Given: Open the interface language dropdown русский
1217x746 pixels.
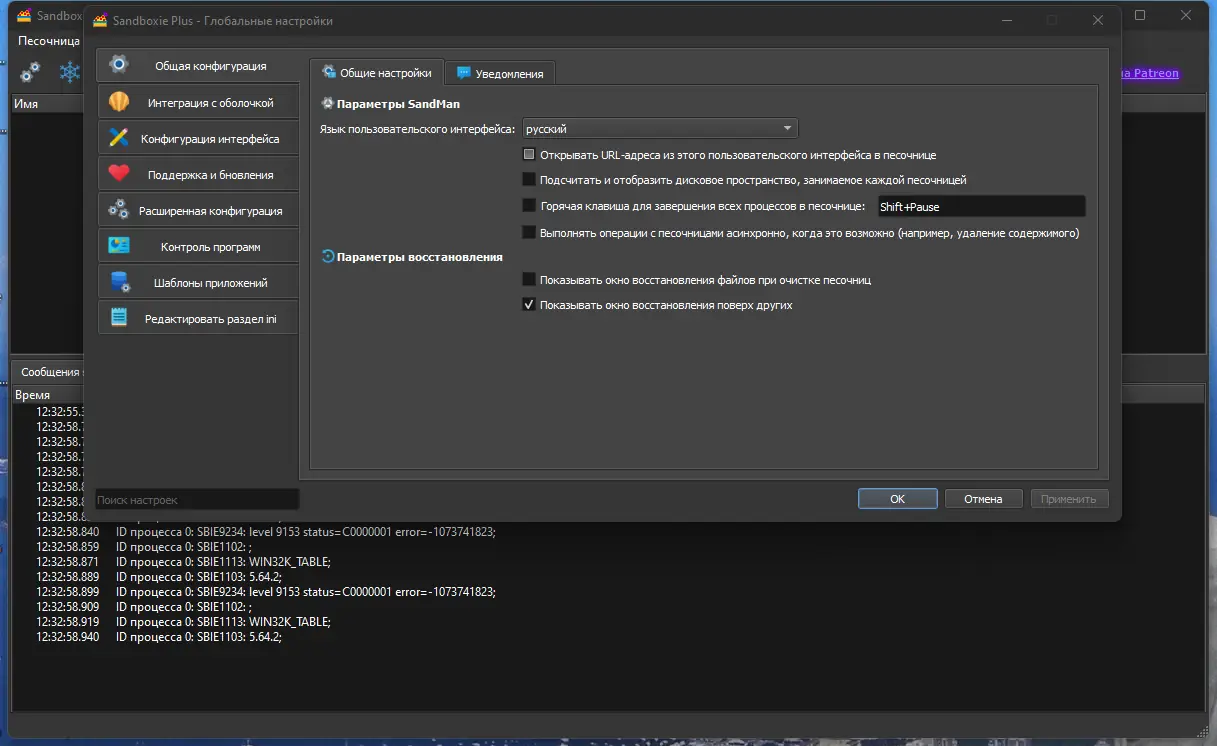Looking at the screenshot, I should click(660, 129).
